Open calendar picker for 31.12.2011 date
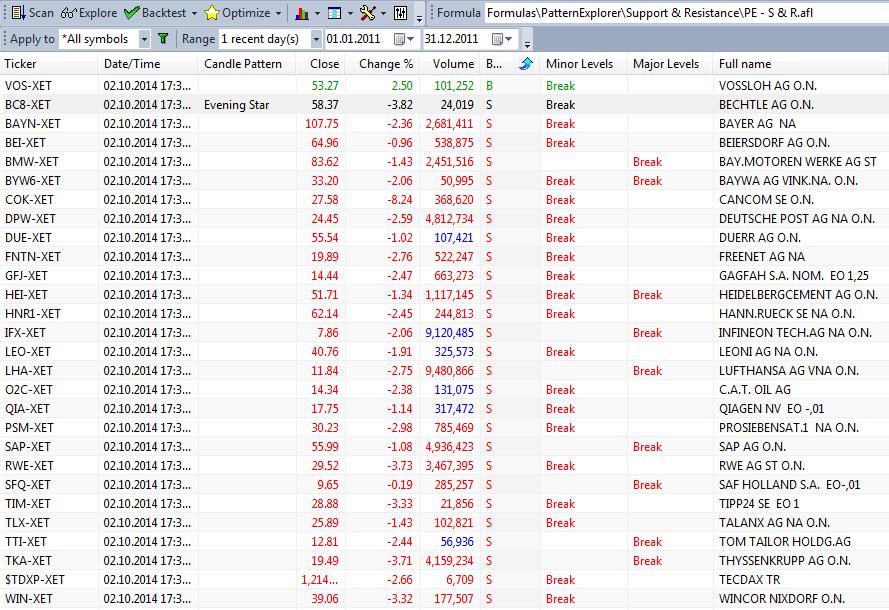The height and width of the screenshot is (610, 889). (502, 39)
